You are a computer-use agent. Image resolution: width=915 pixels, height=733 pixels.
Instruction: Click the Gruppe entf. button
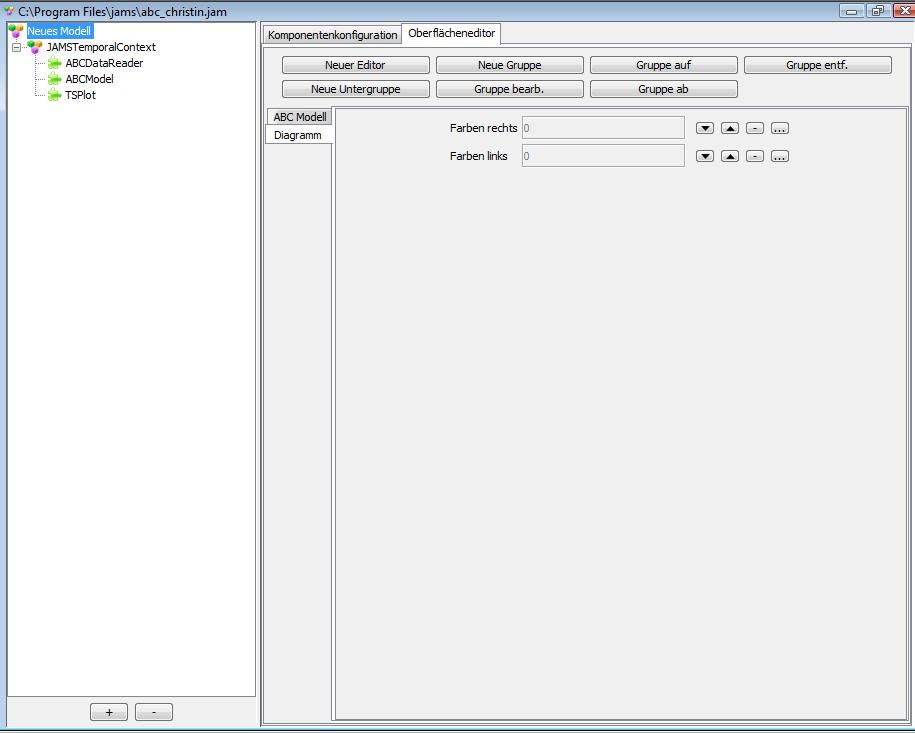pos(817,65)
